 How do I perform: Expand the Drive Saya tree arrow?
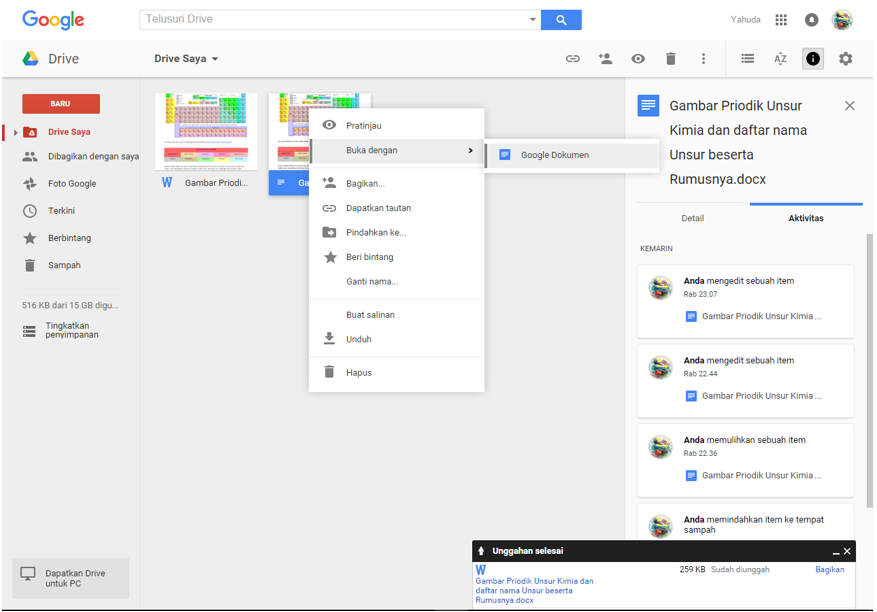[x=16, y=133]
